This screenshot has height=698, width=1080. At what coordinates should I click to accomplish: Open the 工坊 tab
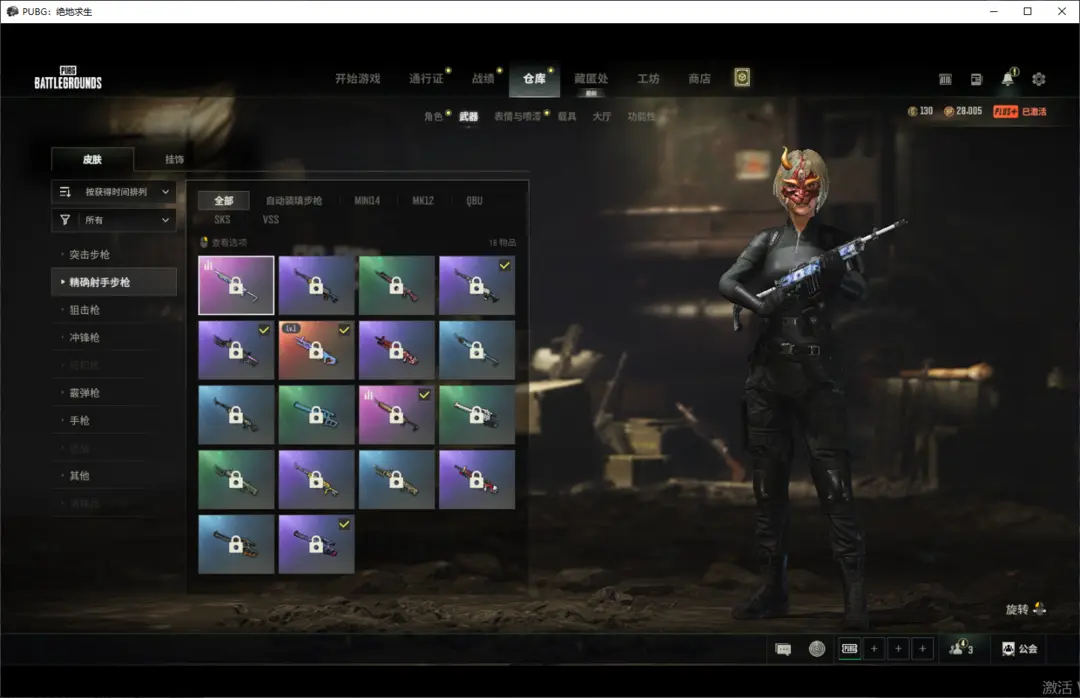tap(648, 79)
